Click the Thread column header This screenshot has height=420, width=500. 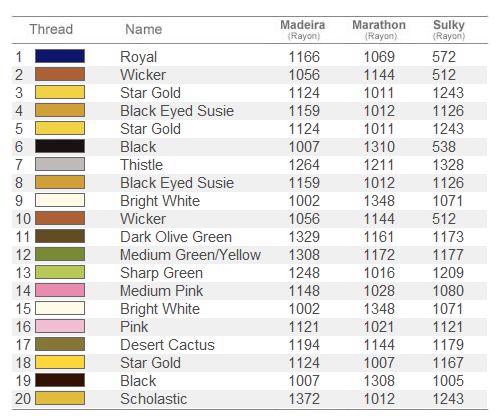[x=51, y=29]
